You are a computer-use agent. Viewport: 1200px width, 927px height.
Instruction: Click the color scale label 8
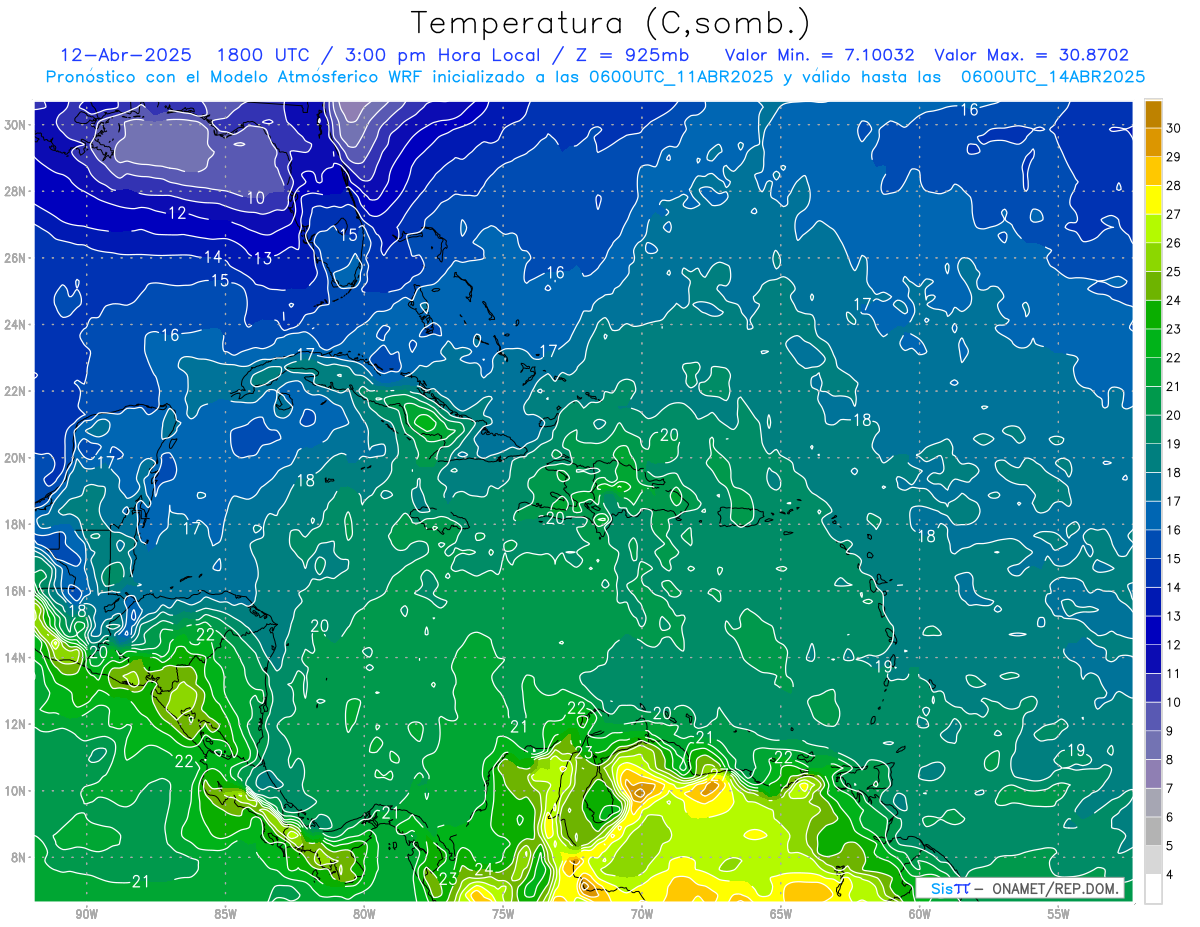[1170, 760]
